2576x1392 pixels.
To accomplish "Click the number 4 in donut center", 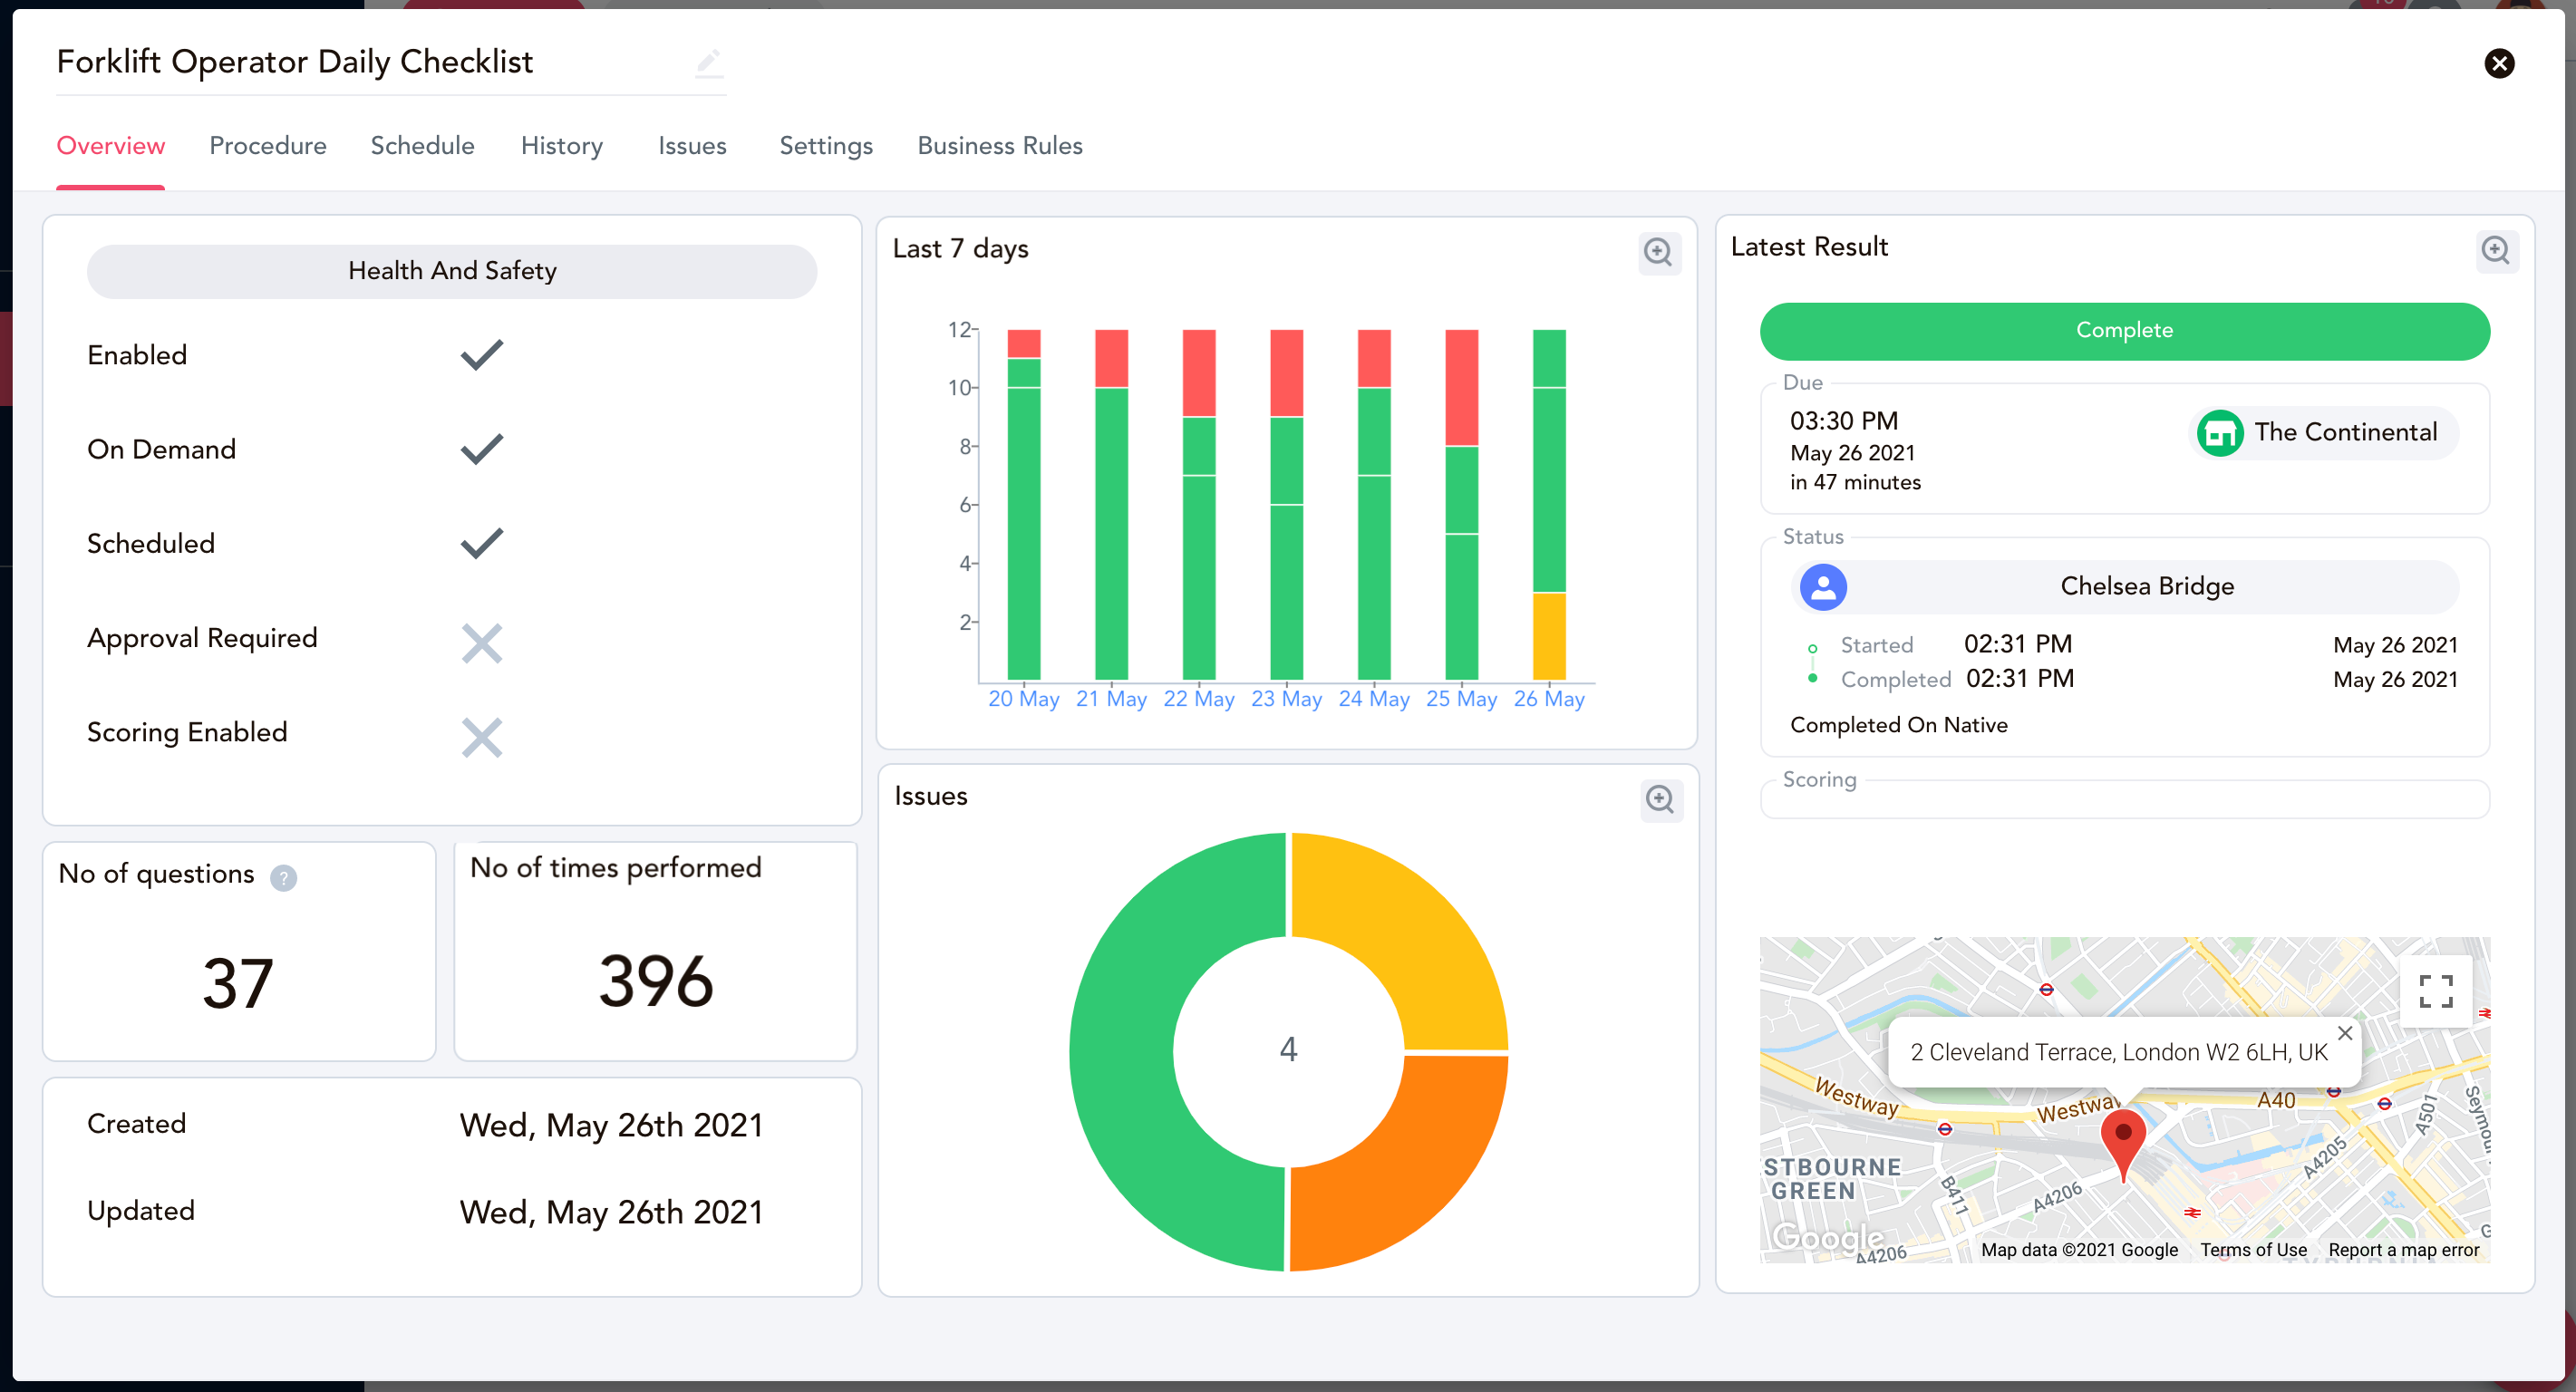I will point(1288,1049).
